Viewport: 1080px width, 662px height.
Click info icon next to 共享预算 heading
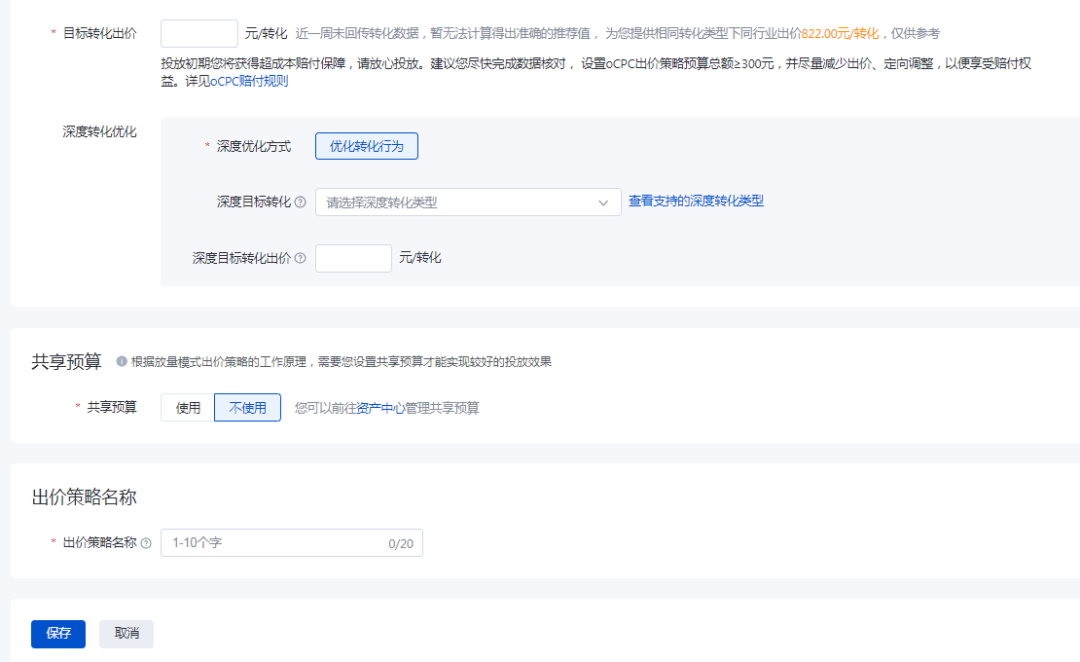(121, 362)
